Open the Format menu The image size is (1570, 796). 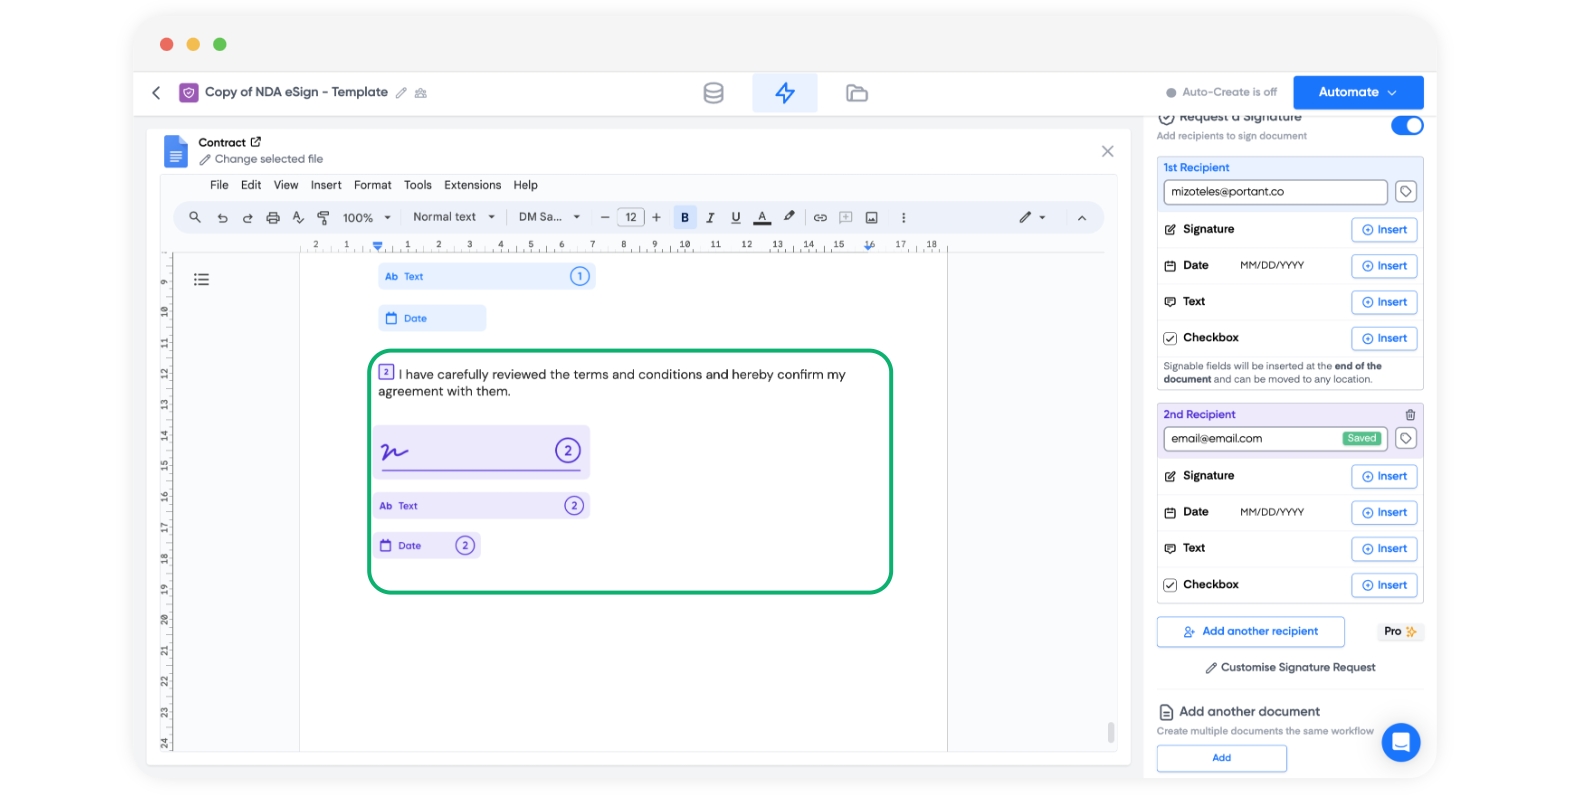[372, 185]
